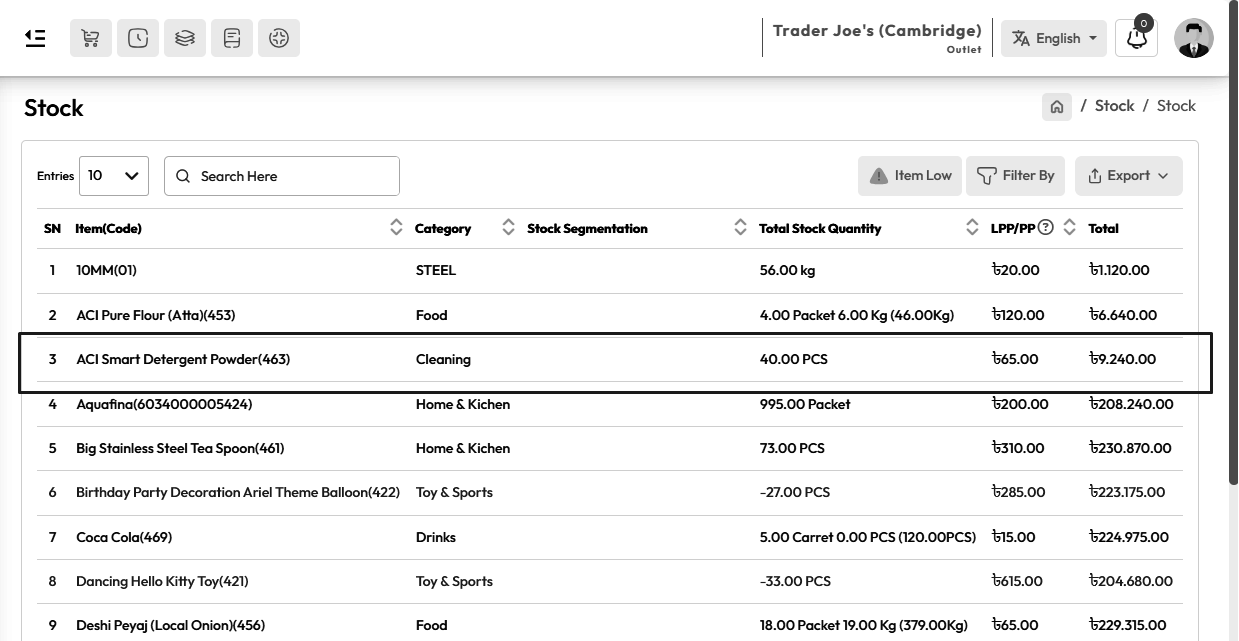Open the English language dropdown

coord(1054,38)
